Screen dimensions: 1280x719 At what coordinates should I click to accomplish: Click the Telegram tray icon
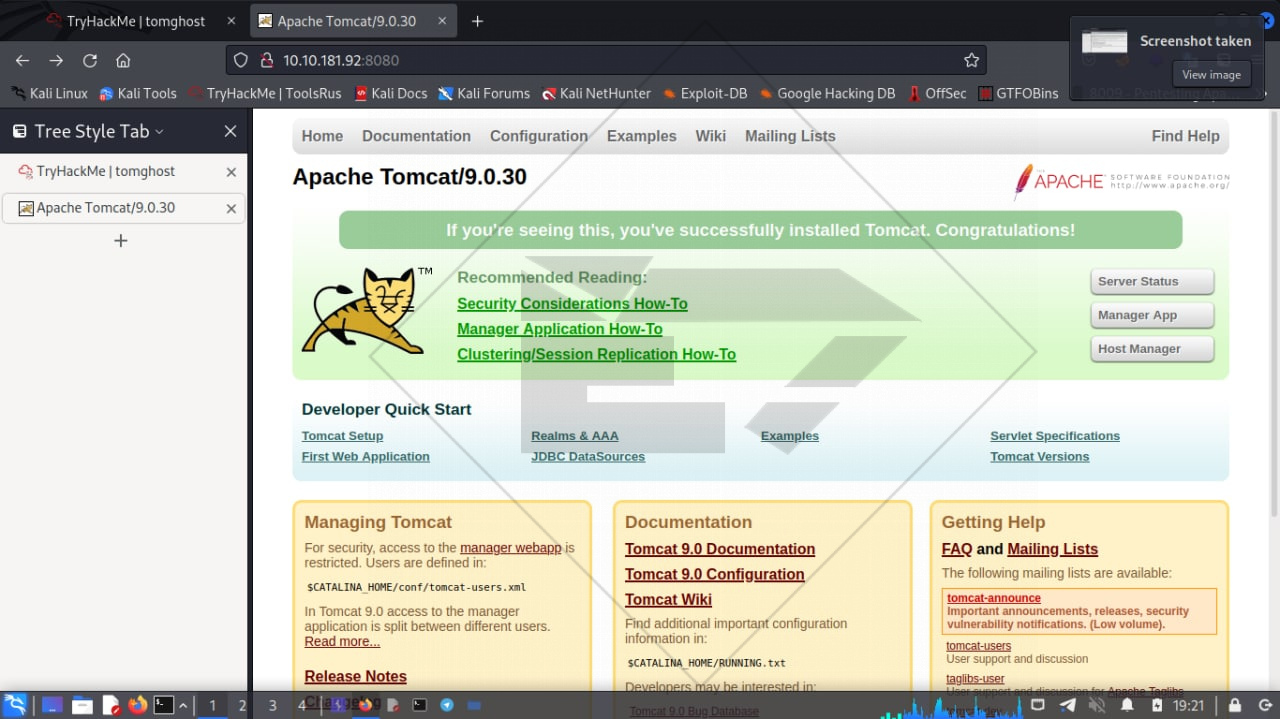pyautogui.click(x=1068, y=705)
